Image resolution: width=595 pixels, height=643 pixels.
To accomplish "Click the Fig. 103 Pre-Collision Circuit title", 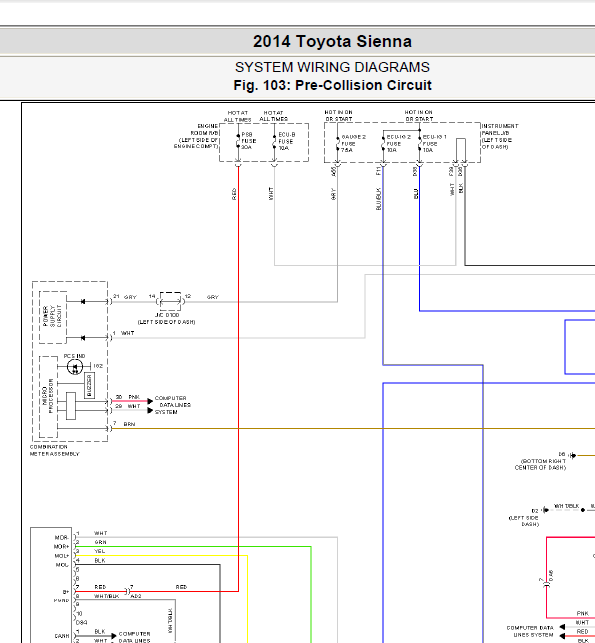I will 332,85.
